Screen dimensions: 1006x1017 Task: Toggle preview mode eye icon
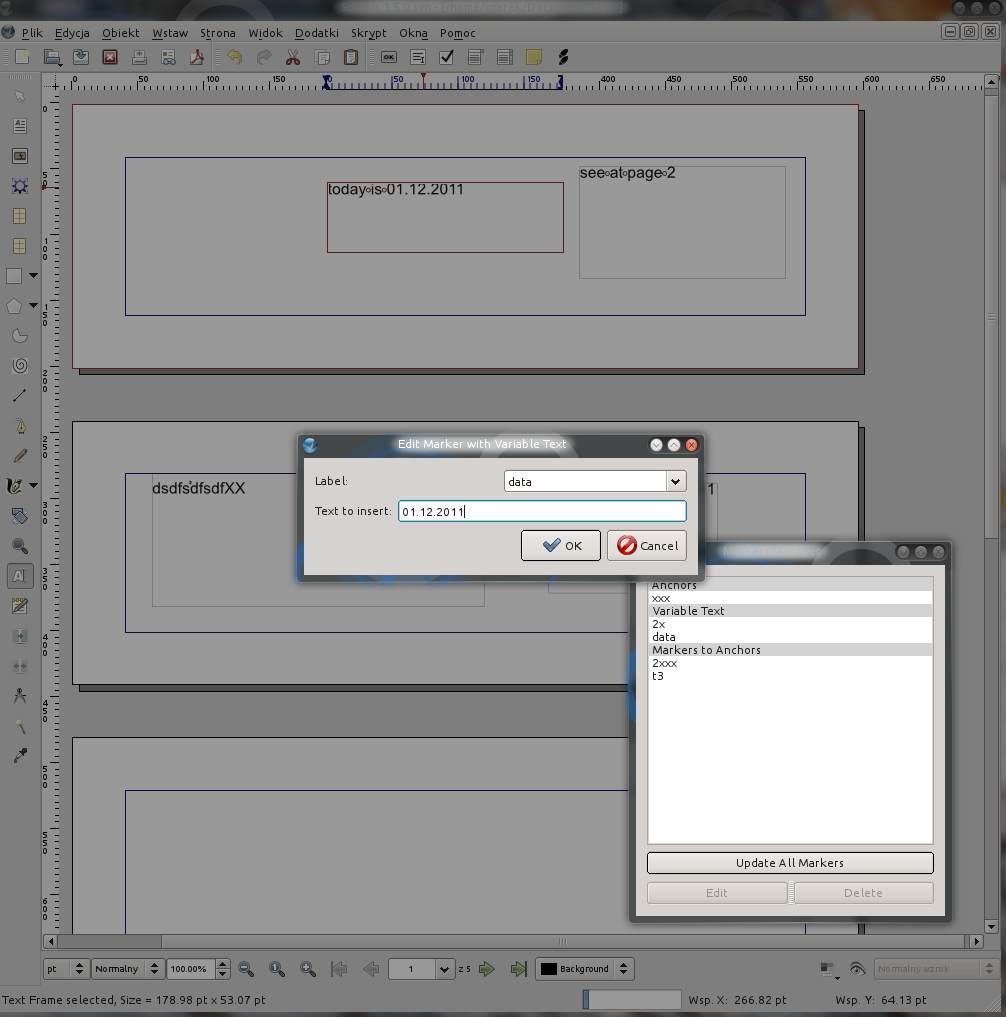coord(857,969)
